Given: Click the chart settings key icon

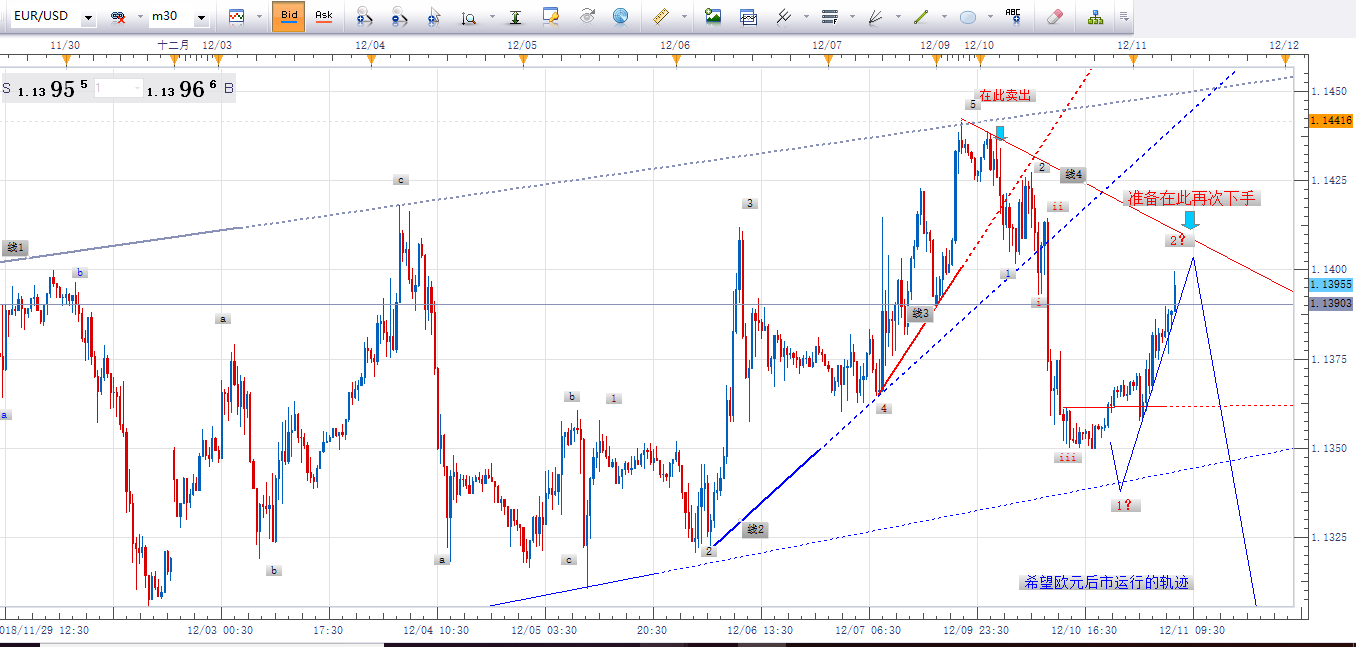Looking at the screenshot, I should tap(550, 16).
